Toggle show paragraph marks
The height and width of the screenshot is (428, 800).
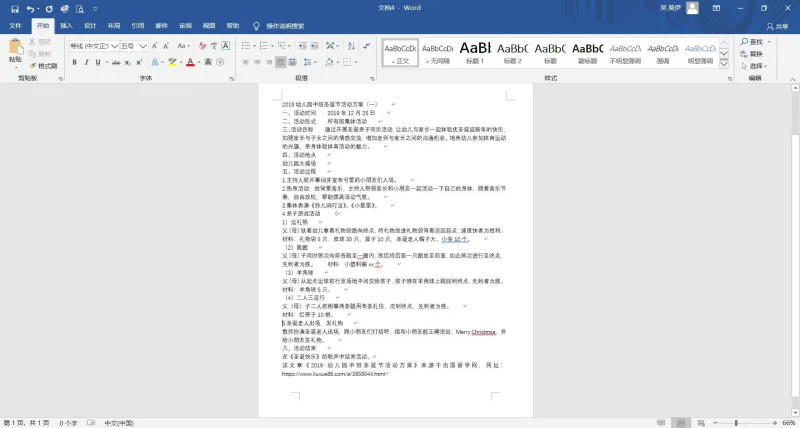point(366,46)
